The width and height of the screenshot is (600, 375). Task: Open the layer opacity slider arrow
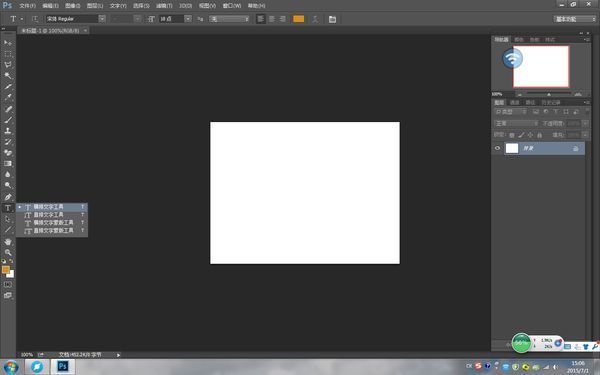585,123
